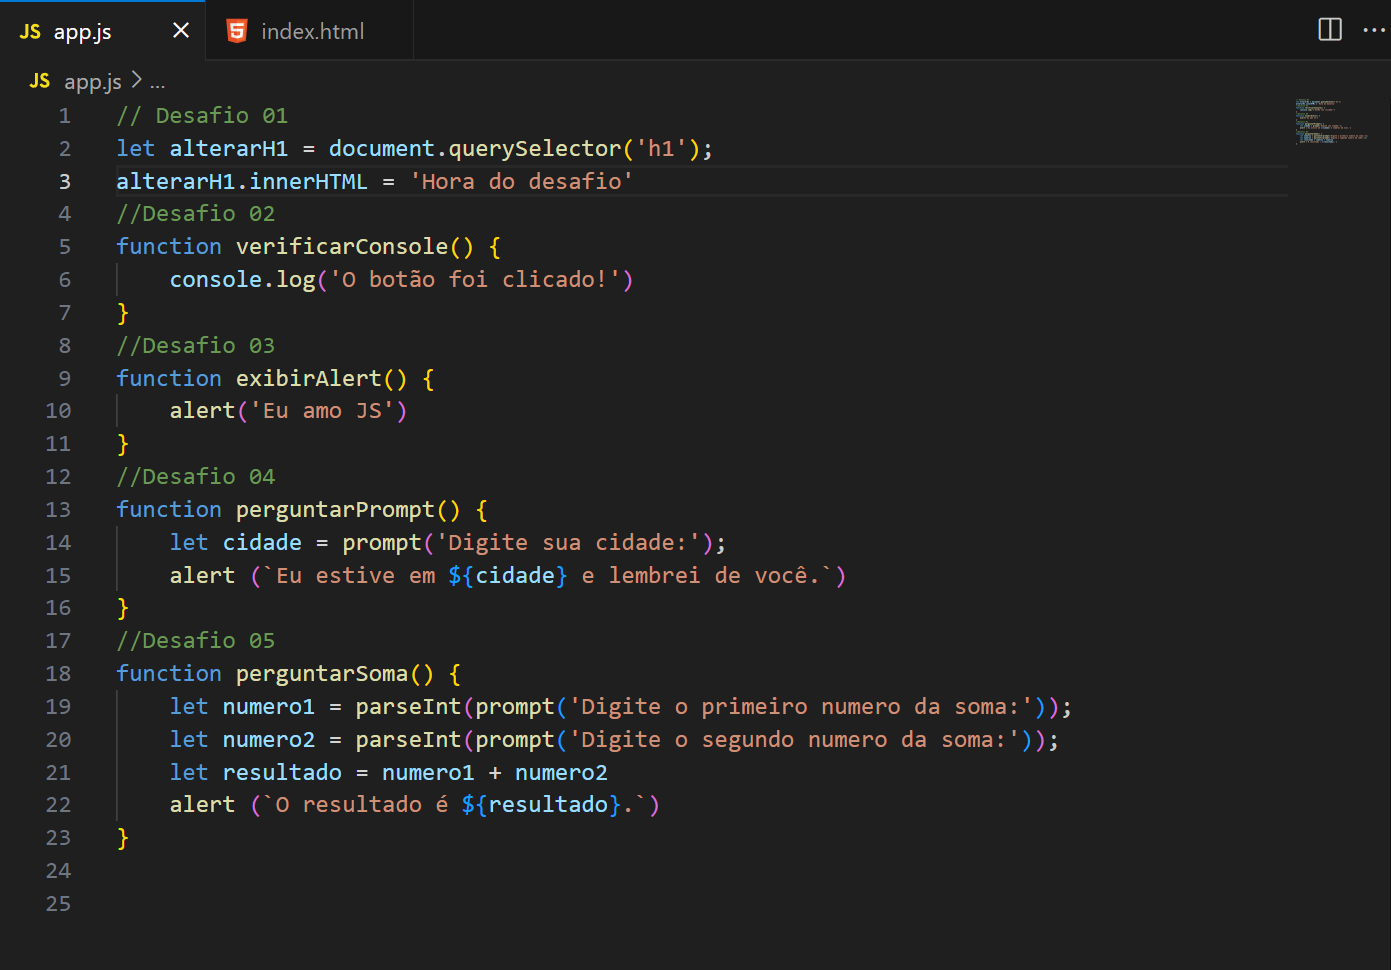Split the editor to the right

[x=1330, y=30]
